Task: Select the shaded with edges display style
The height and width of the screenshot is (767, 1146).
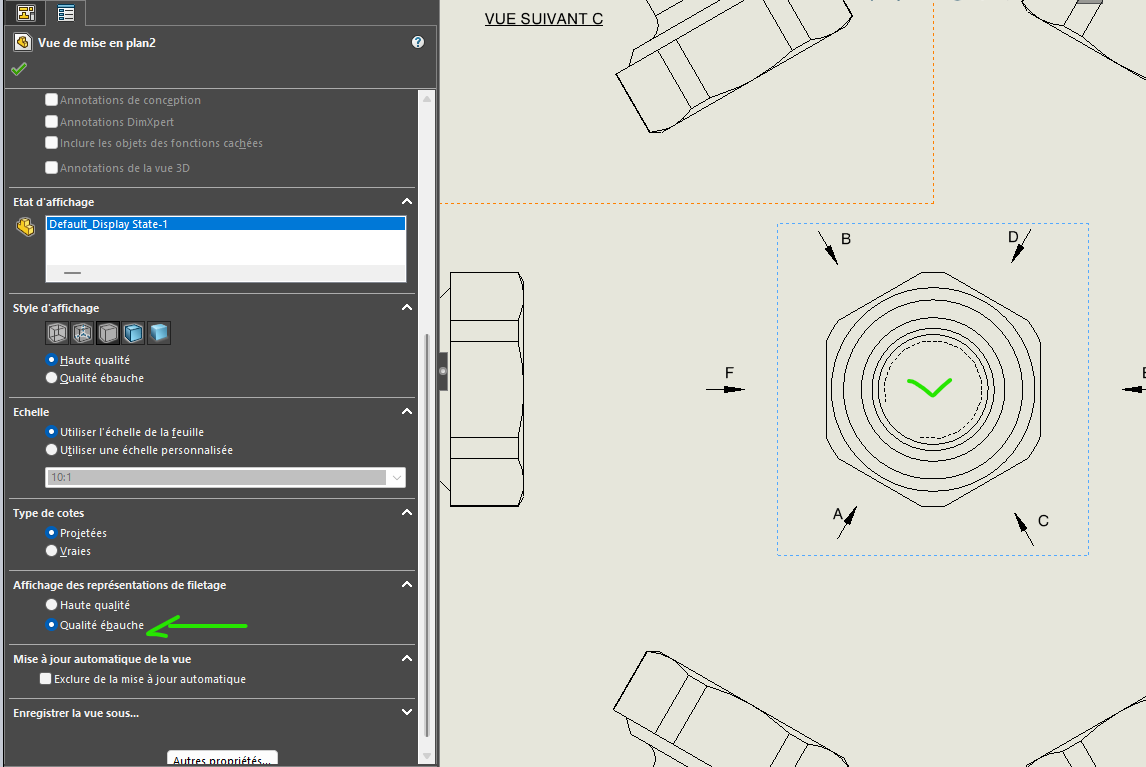Action: click(x=133, y=333)
